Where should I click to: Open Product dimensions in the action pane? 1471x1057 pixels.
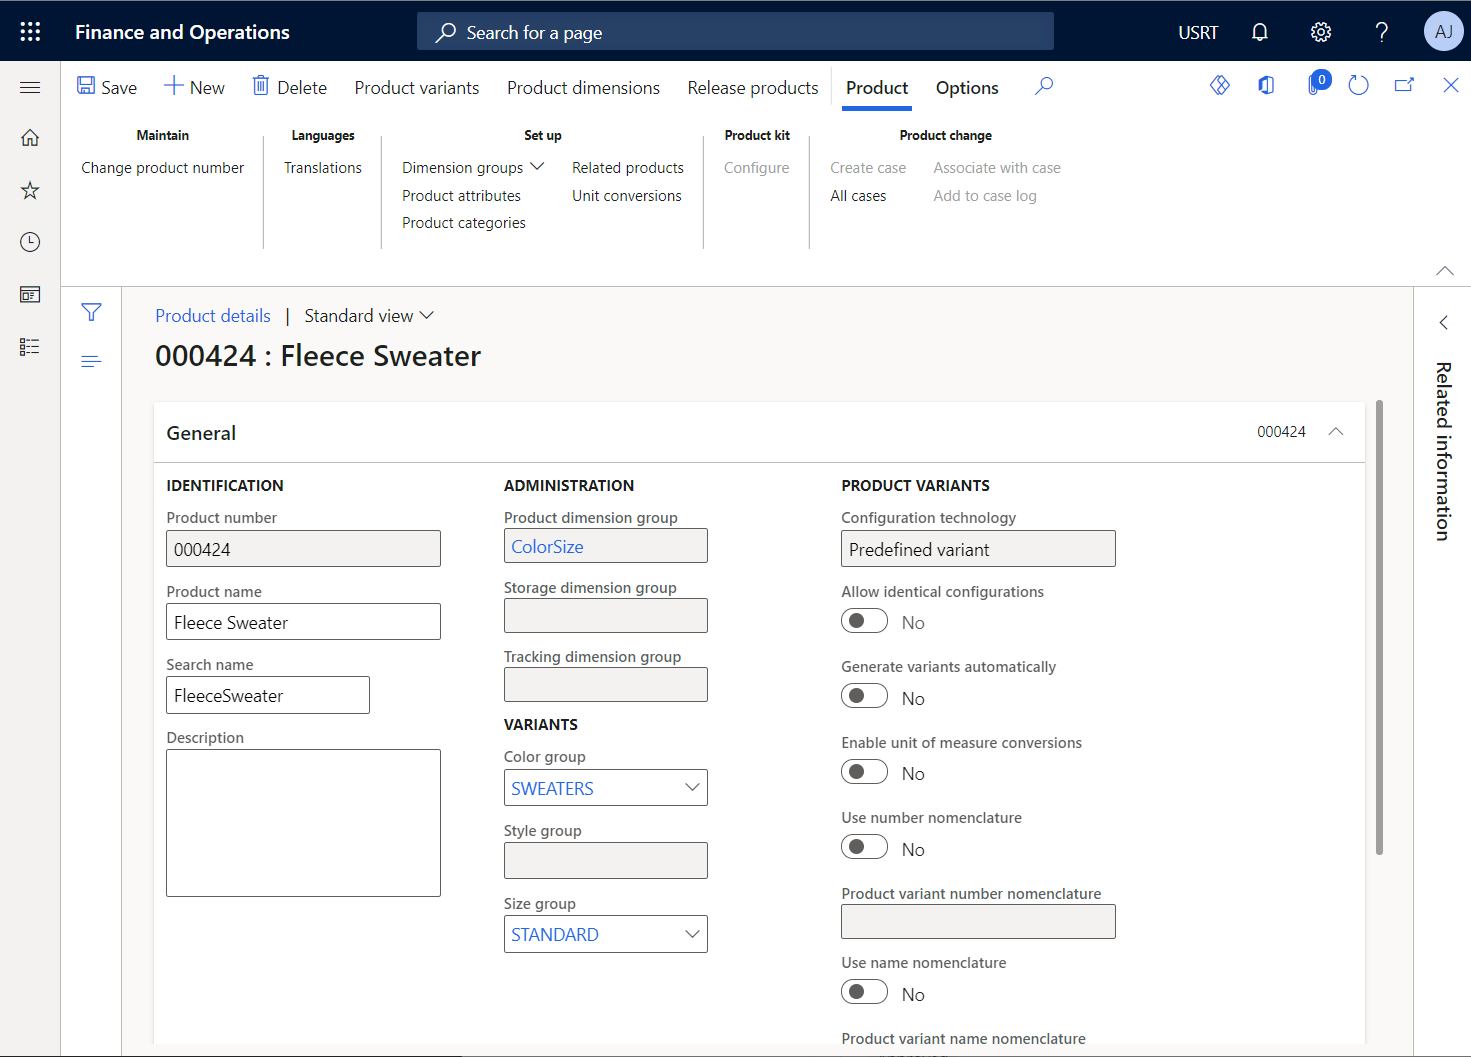click(583, 88)
